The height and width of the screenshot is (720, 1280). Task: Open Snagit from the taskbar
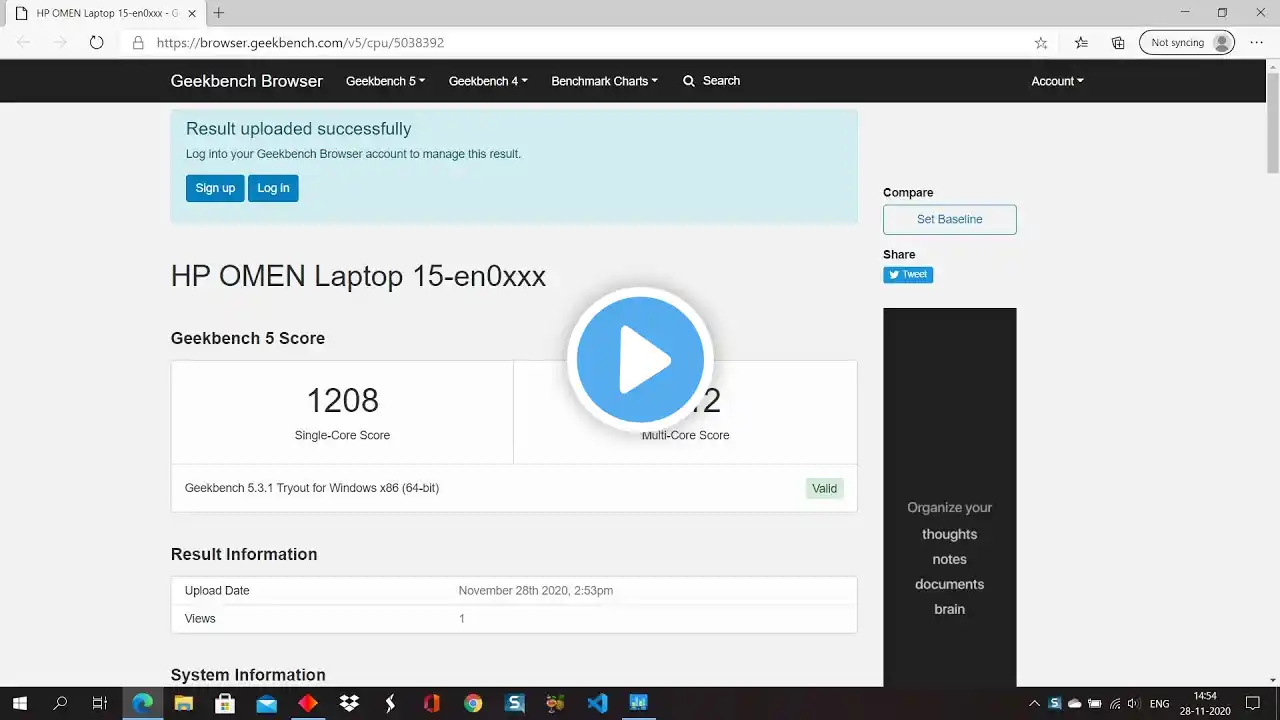click(x=515, y=703)
